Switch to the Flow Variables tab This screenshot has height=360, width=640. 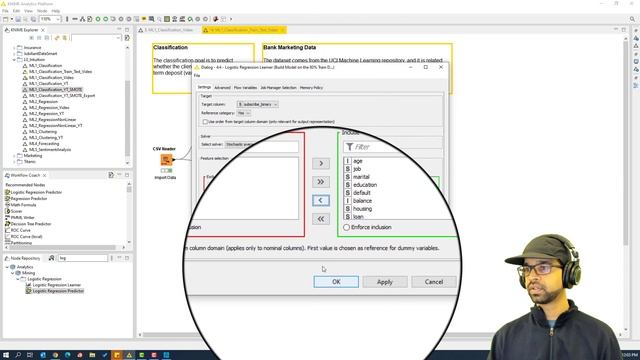(x=245, y=87)
